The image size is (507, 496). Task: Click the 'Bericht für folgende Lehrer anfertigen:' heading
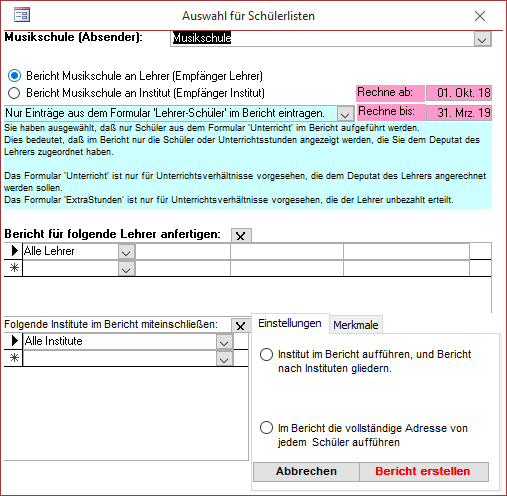[x=112, y=234]
